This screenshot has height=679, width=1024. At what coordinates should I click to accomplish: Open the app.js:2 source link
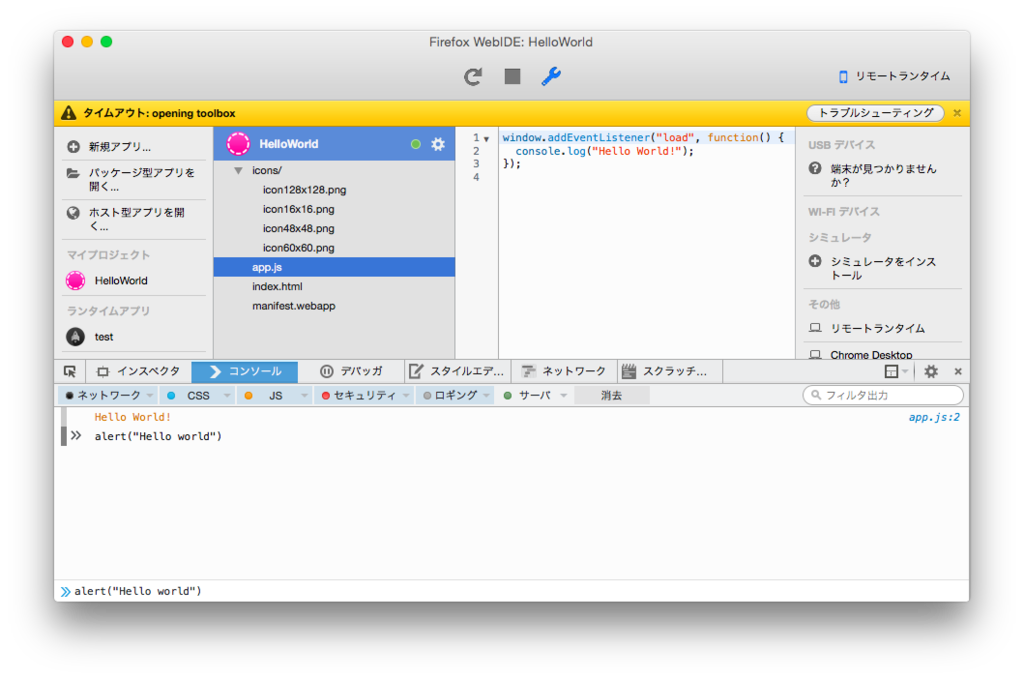coord(934,417)
